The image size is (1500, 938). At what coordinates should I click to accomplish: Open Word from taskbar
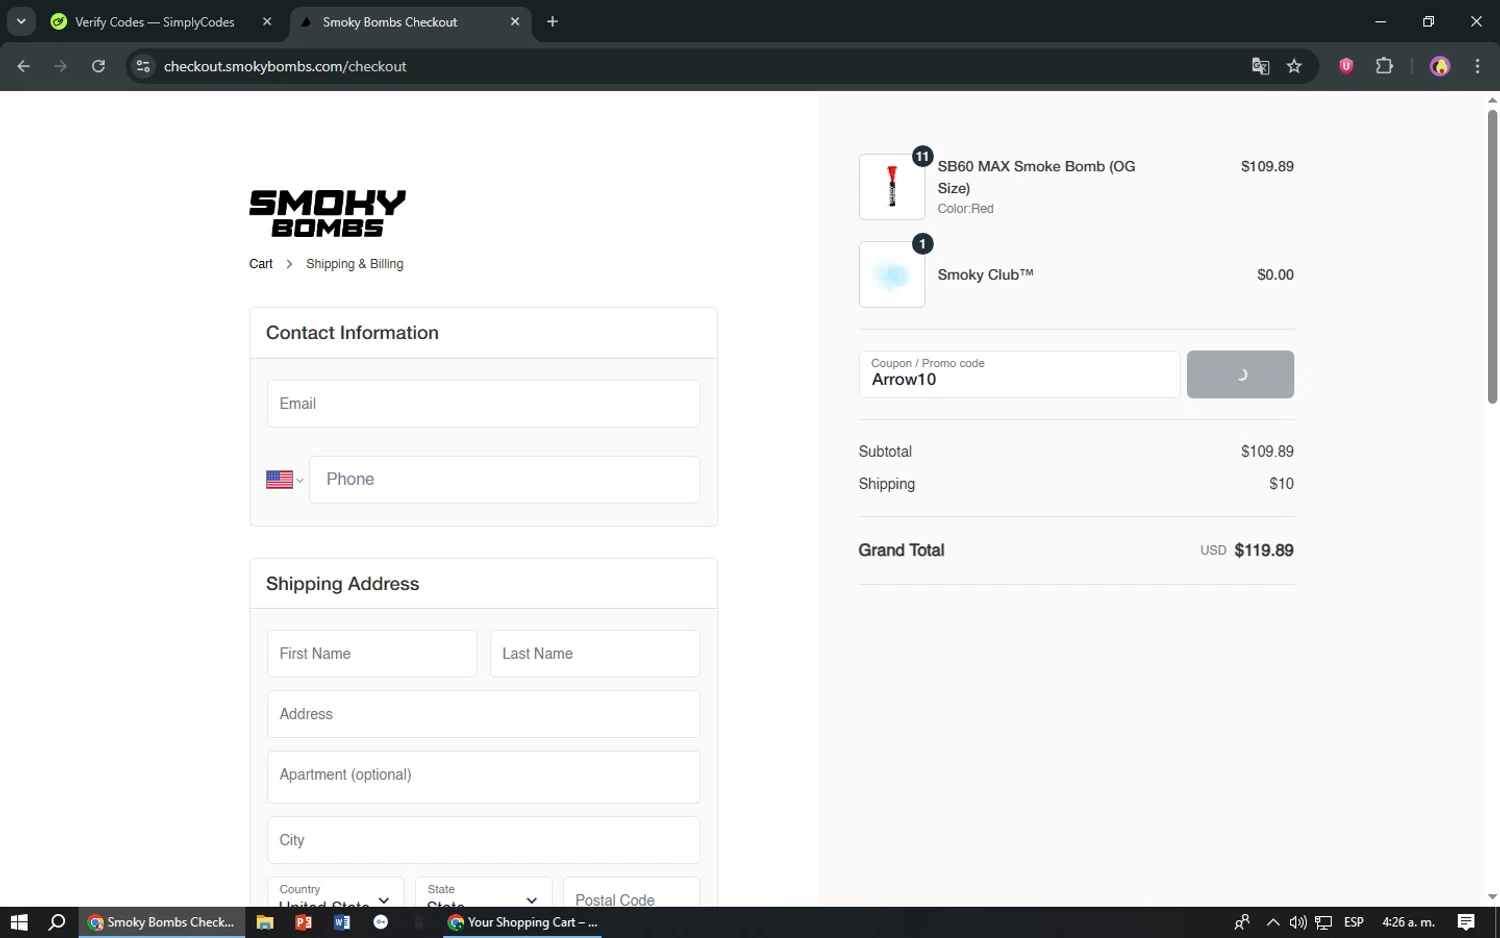pyautogui.click(x=342, y=922)
